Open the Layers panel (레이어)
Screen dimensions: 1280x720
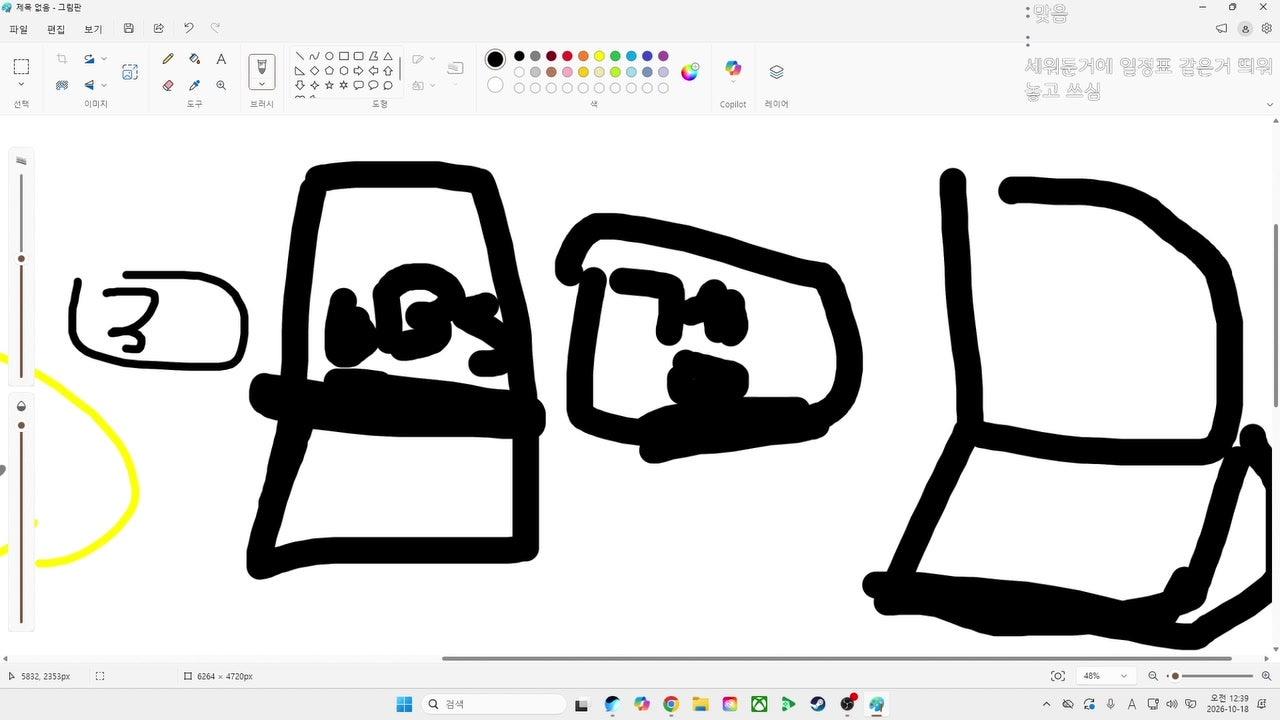[776, 72]
